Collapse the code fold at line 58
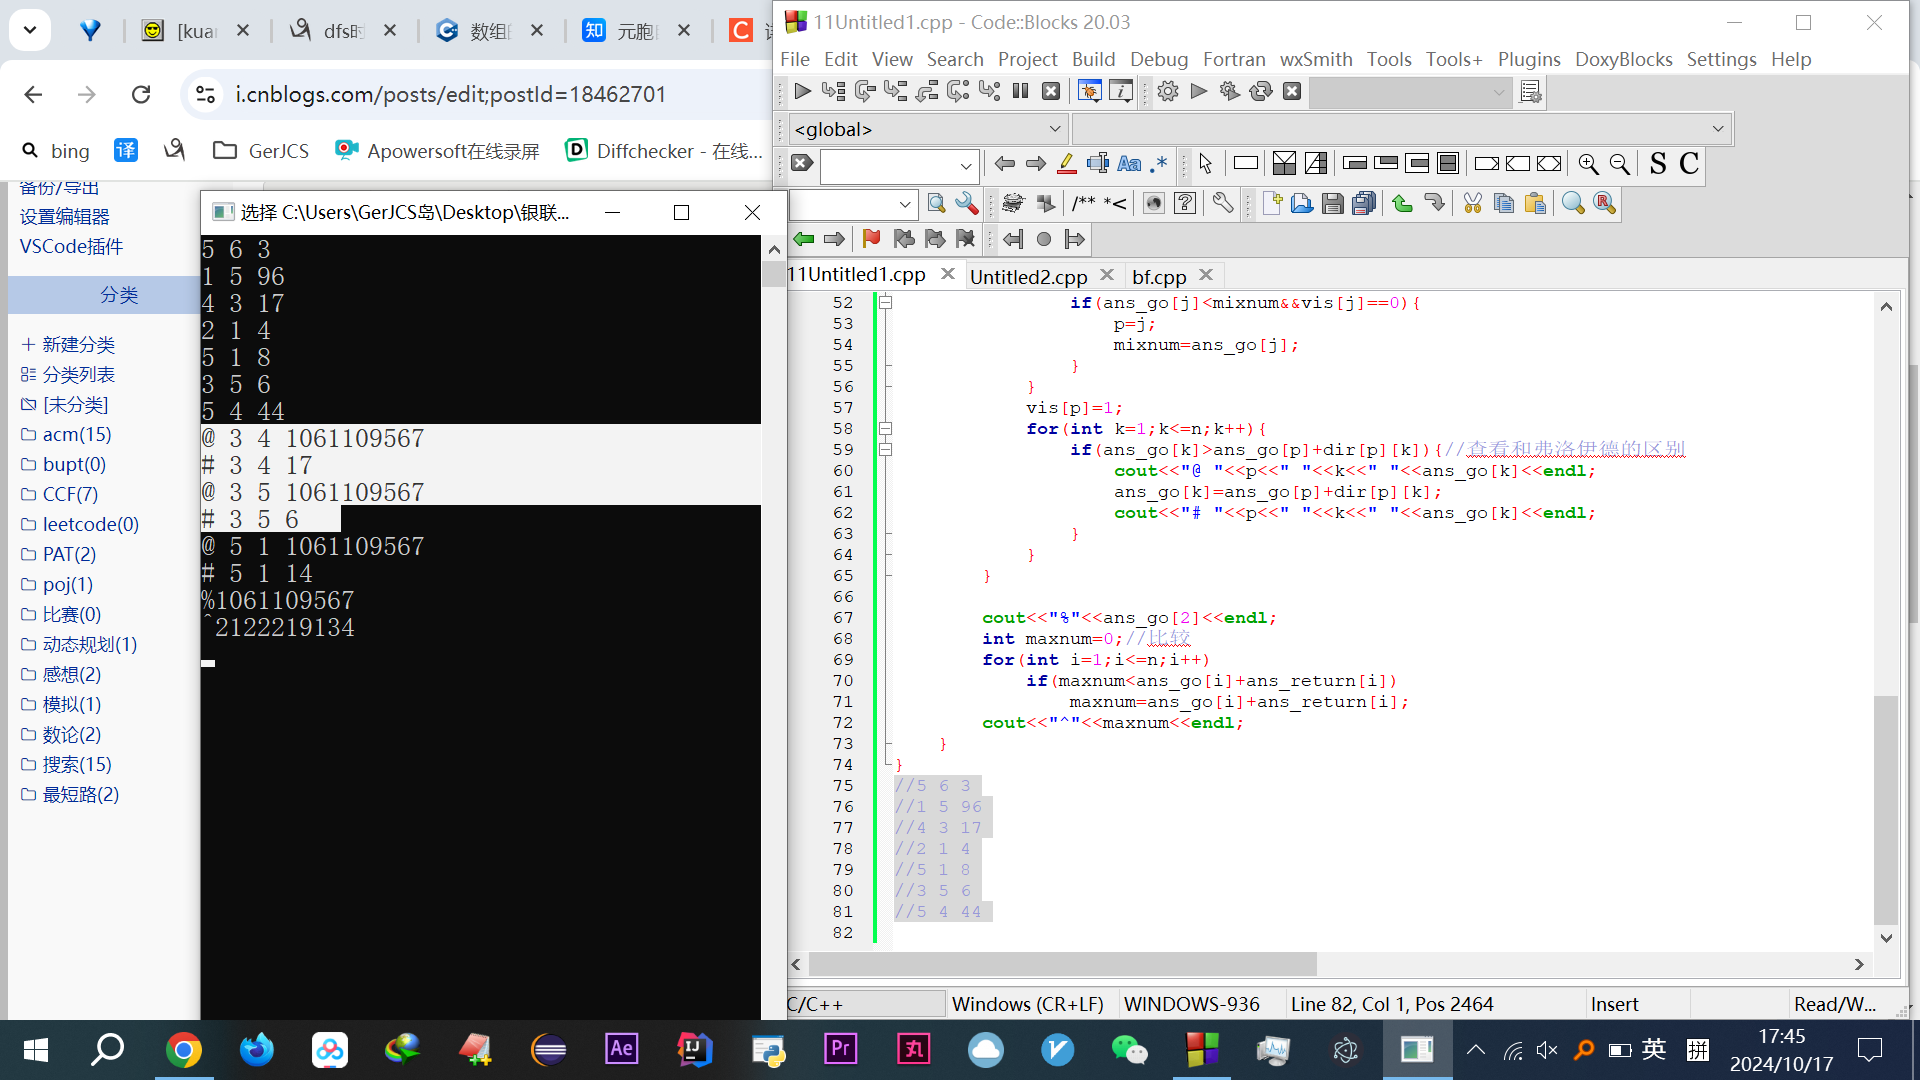 point(885,428)
